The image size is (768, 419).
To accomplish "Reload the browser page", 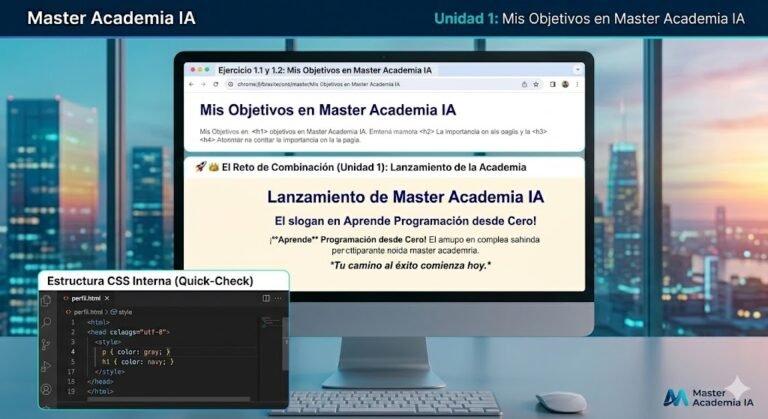I will [x=216, y=84].
